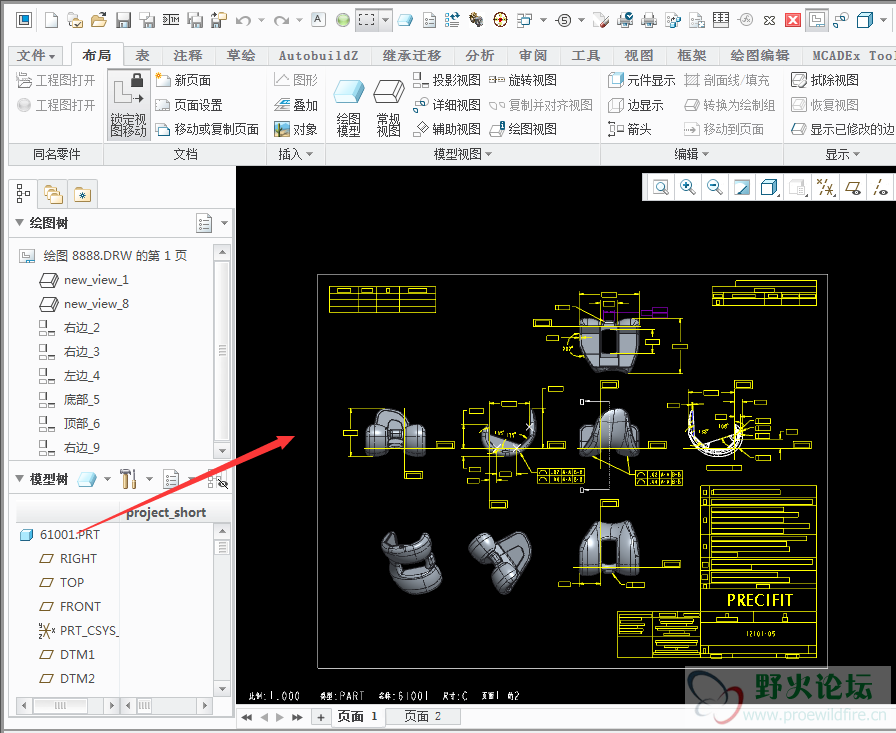Viewport: 896px width, 733px height.
Task: Expand the 插入 group dropdown
Action: (x=295, y=154)
